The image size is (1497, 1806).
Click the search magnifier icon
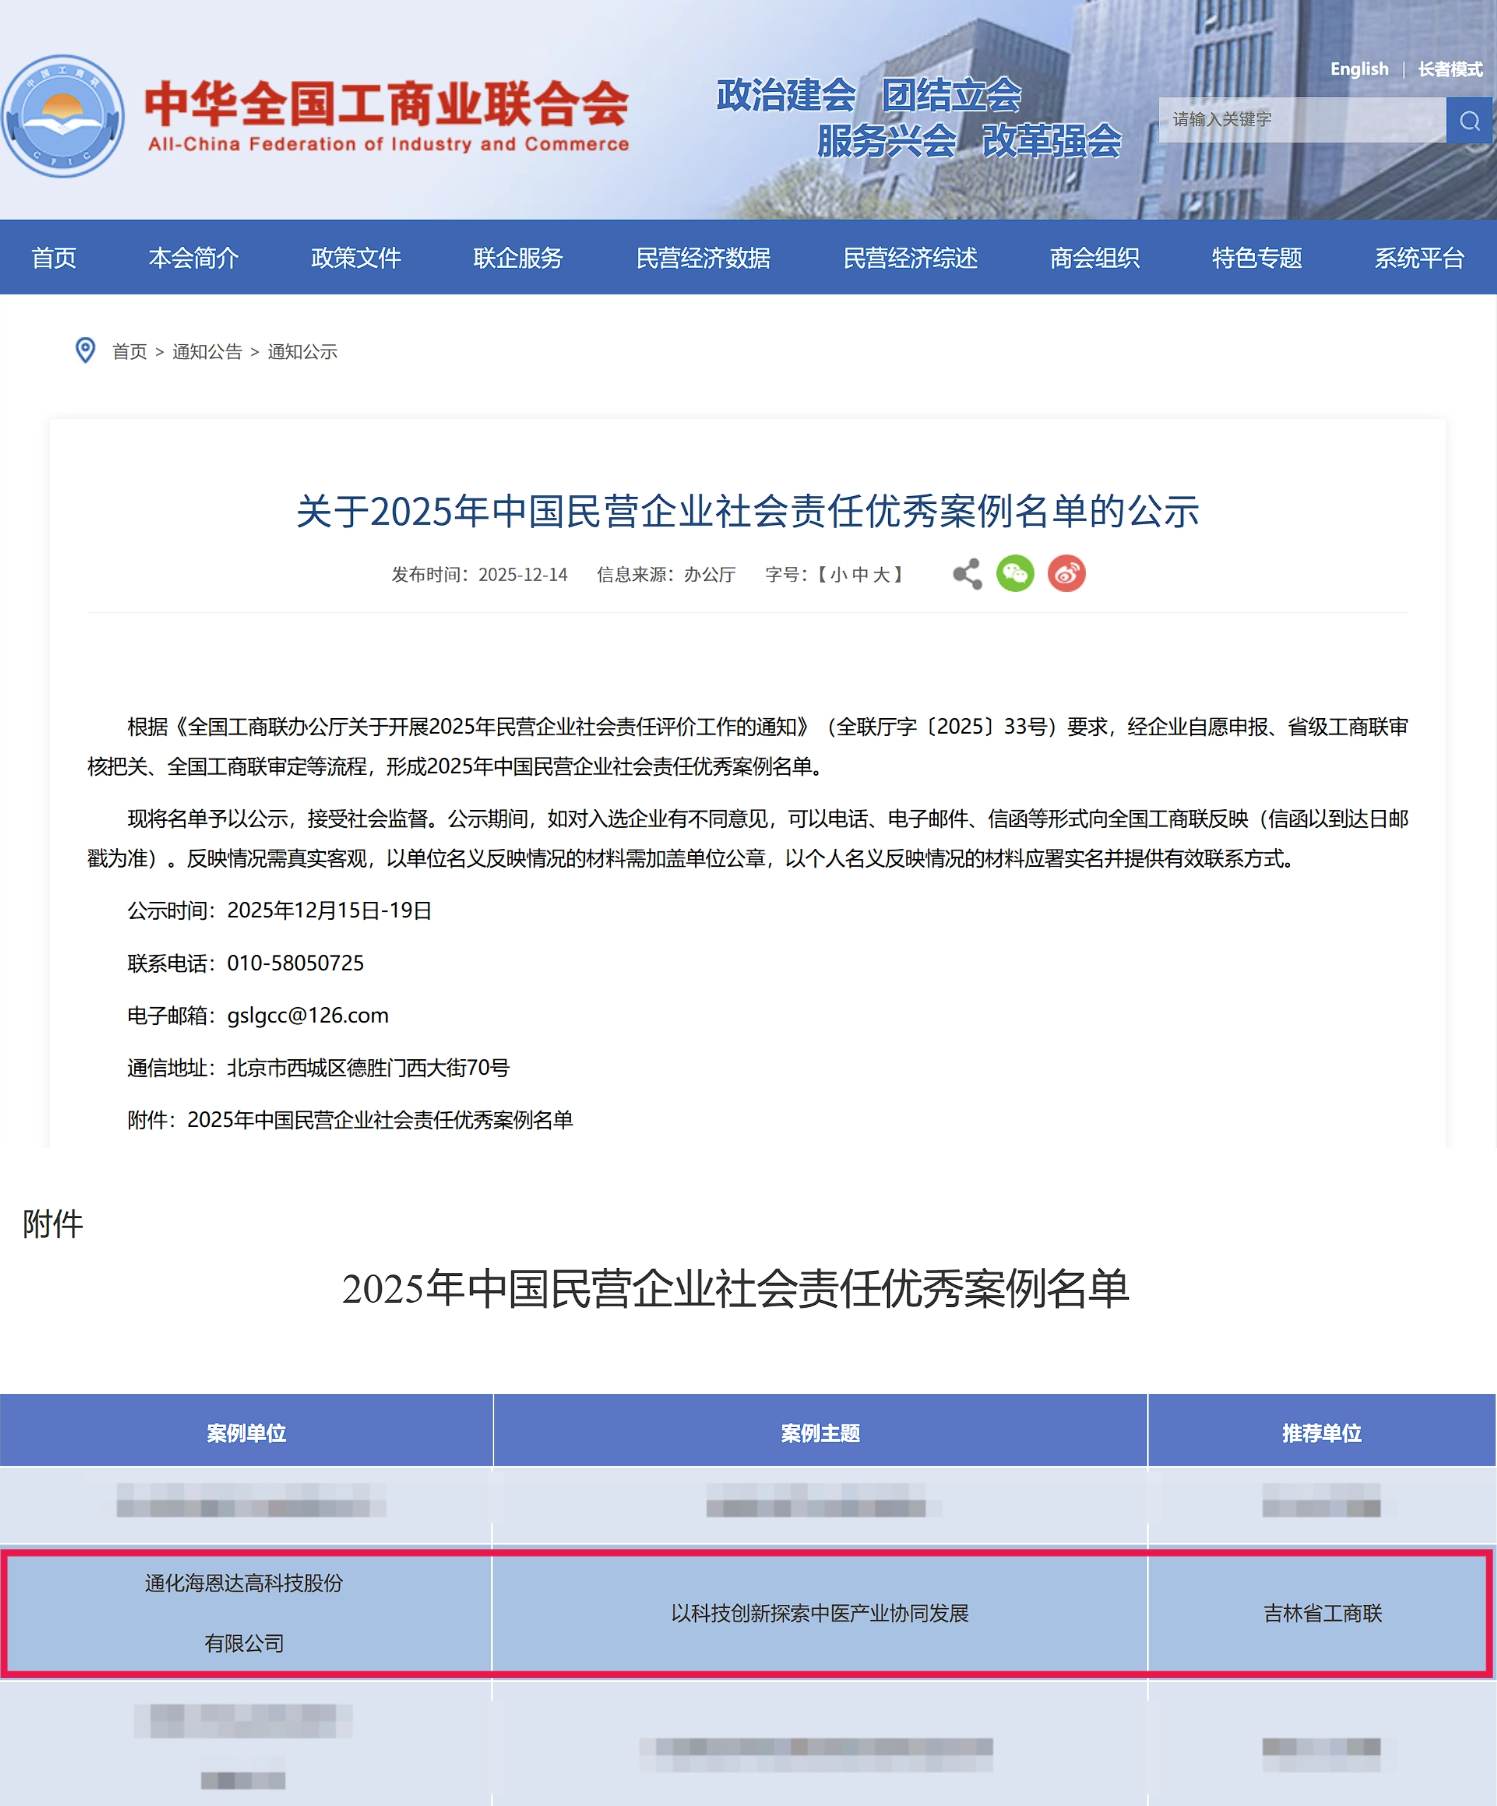click(x=1469, y=121)
